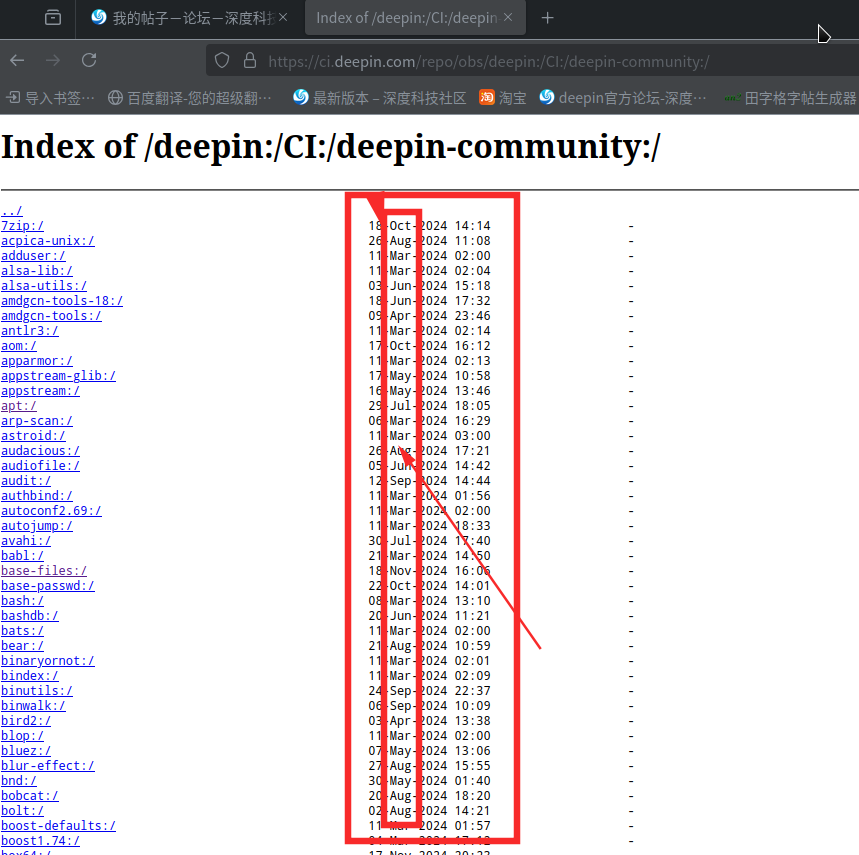Open the 'alsa-utils:/' directory link
Screen dimensions: 859x855
[x=44, y=286]
